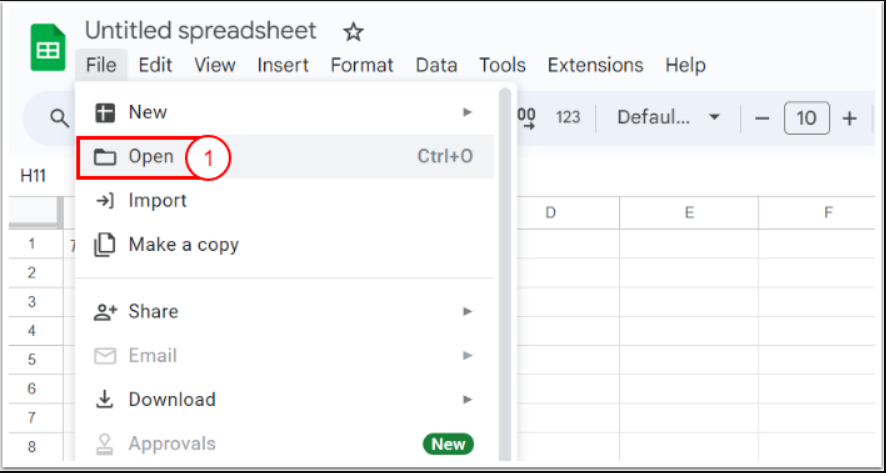Image resolution: width=886 pixels, height=473 pixels.
Task: Open the Default font dropdown
Action: [x=668, y=118]
